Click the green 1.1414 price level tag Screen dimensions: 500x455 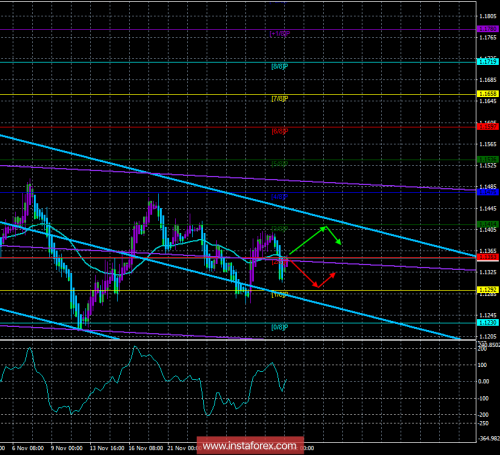488,224
